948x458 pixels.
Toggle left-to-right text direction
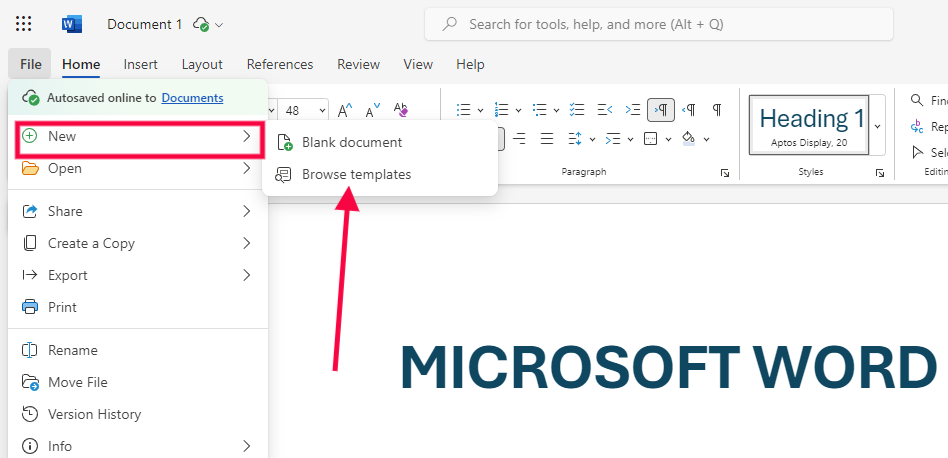660,110
